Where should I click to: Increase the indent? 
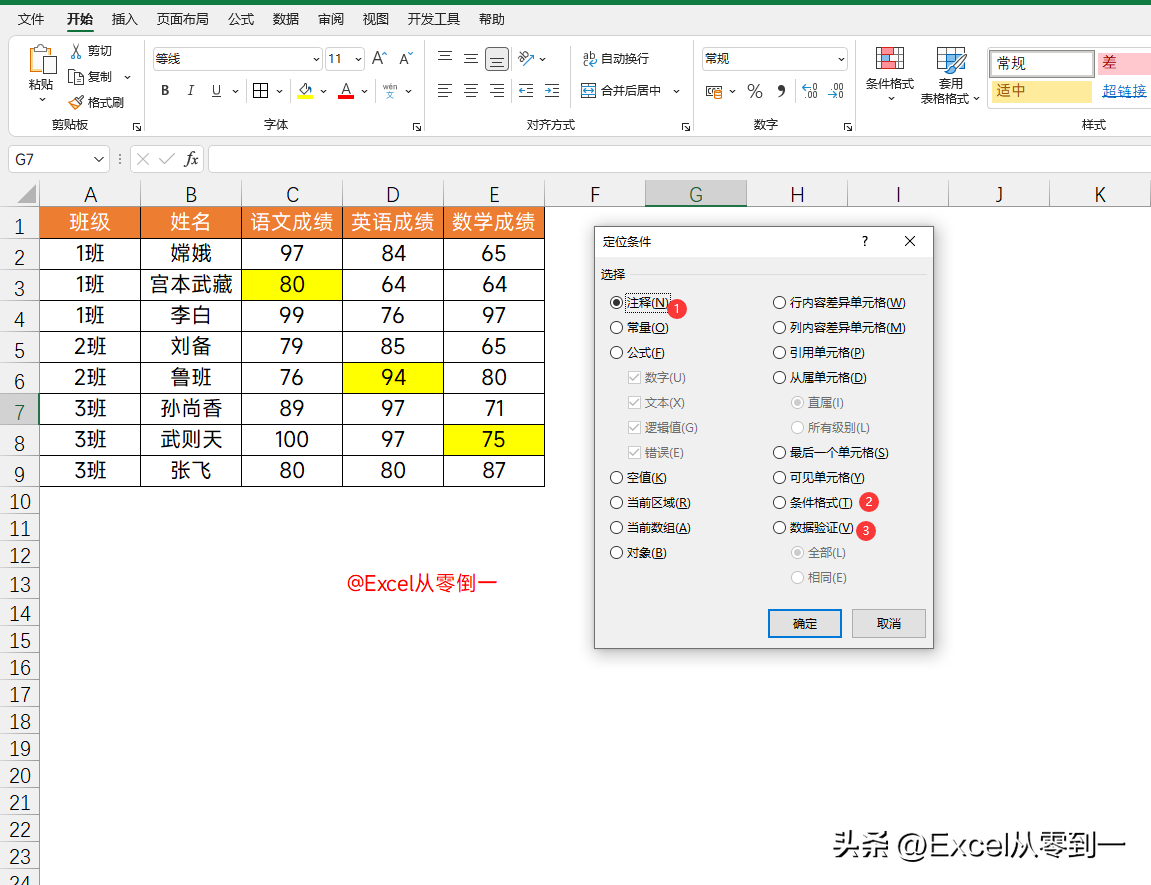pyautogui.click(x=552, y=90)
